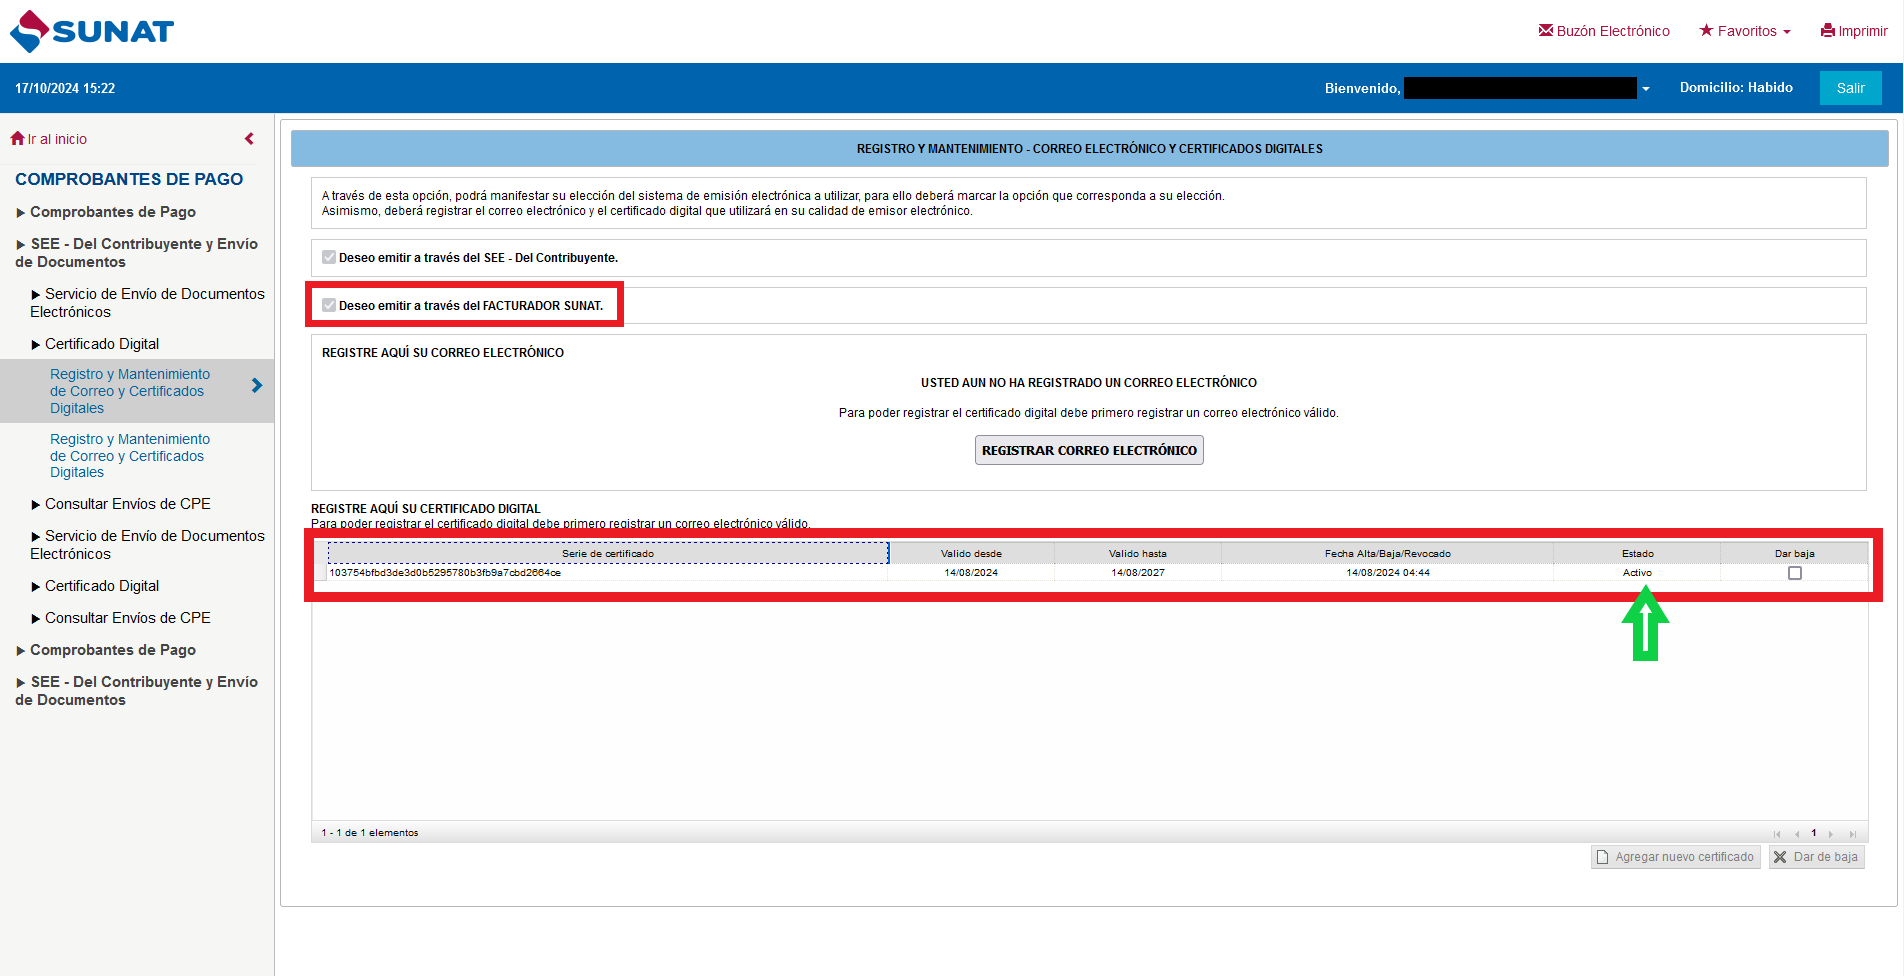Click Imprimir to print page
The image size is (1904, 976).
1854,31
